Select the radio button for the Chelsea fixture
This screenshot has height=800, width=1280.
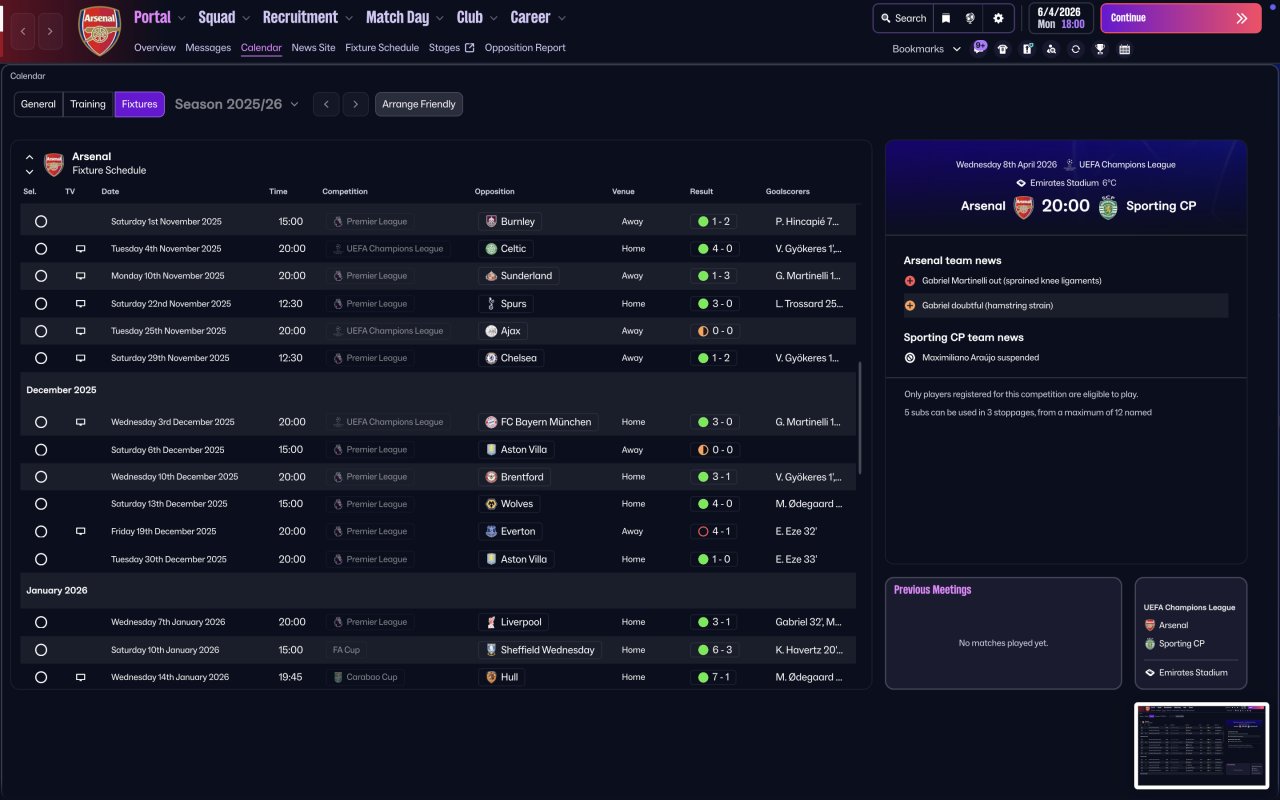(x=41, y=358)
